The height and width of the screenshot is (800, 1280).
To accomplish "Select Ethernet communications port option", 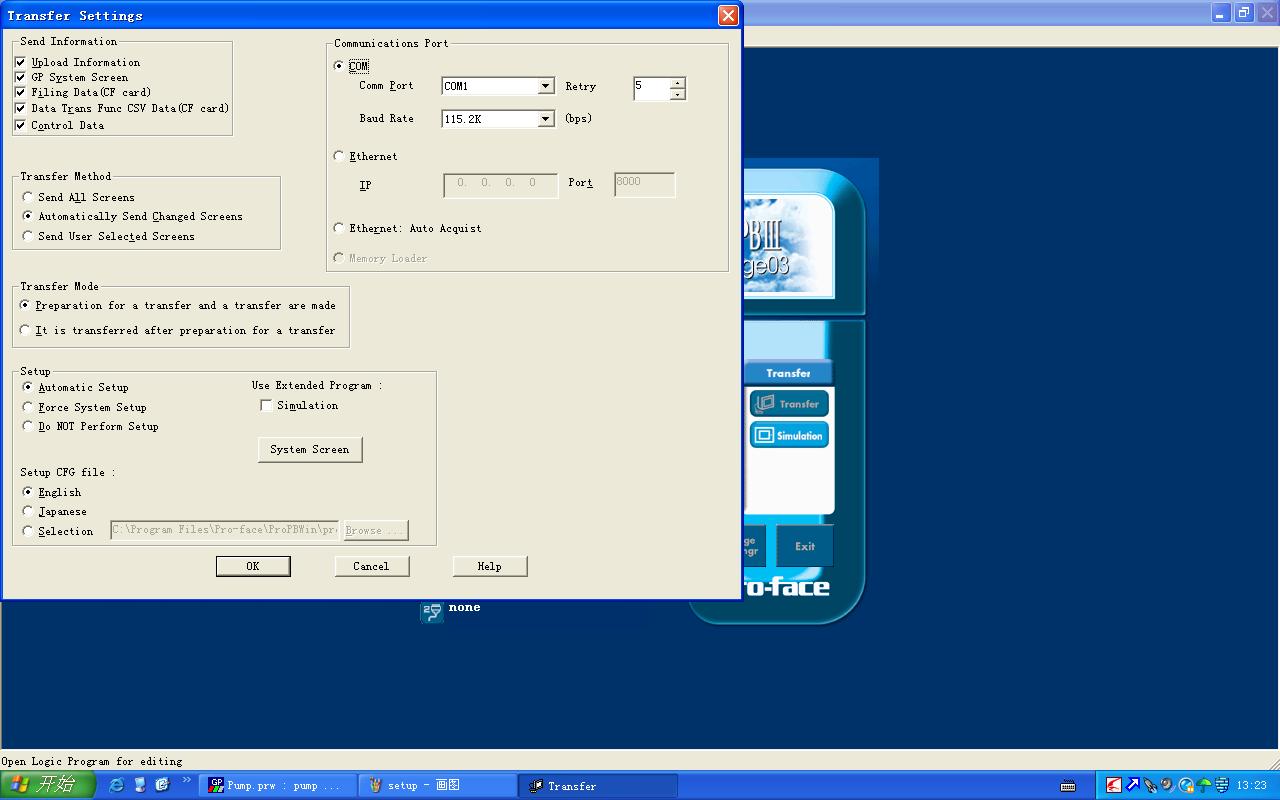I will 339,156.
